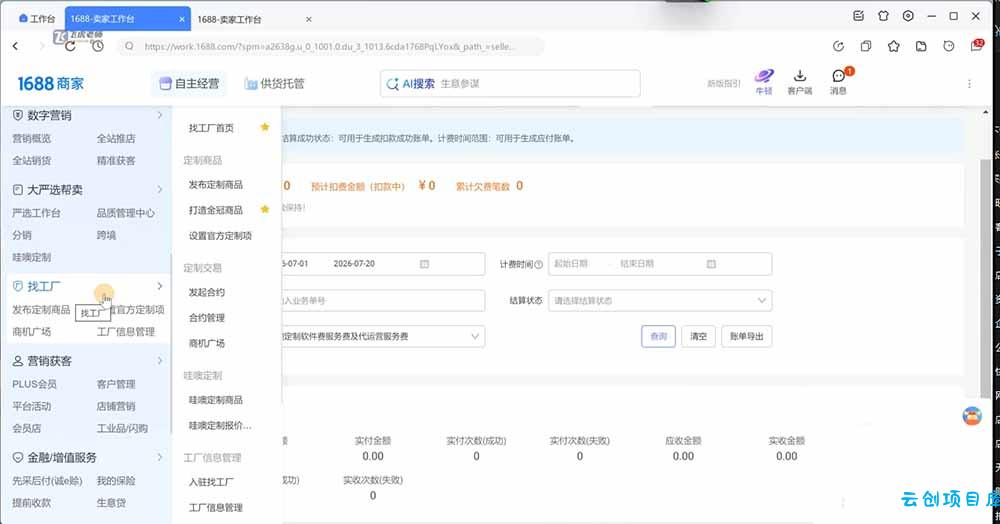Screen dimensions: 1000x524
Task: Expand the 数字营销 section arrow
Action: (160, 115)
